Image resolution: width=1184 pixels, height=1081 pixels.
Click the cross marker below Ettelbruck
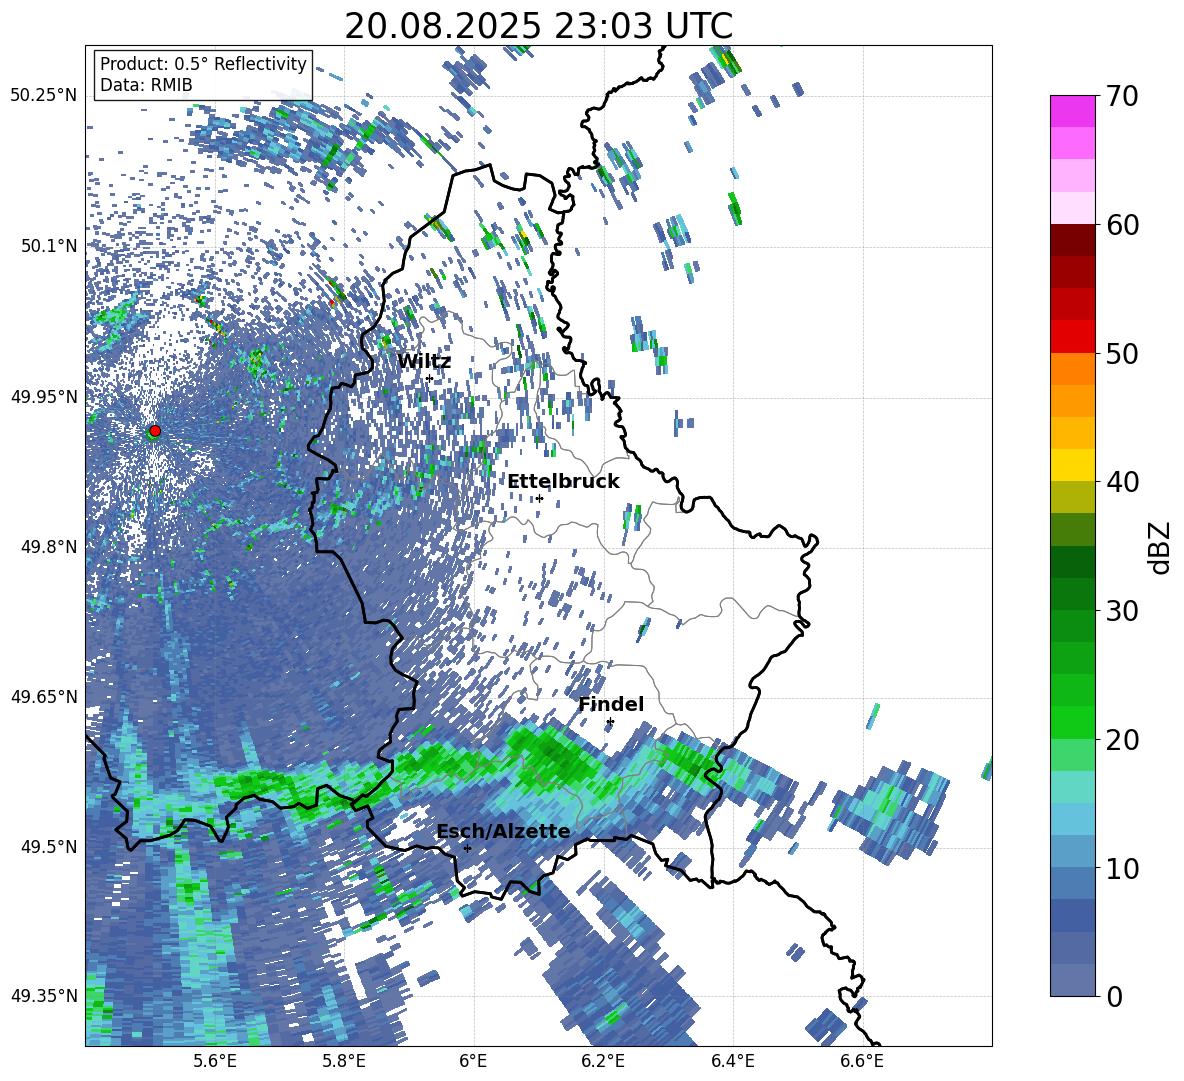click(x=539, y=498)
